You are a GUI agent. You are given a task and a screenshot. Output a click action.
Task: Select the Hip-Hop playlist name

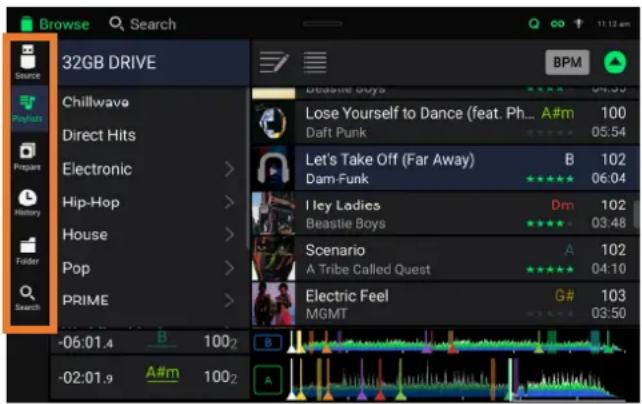pyautogui.click(x=91, y=202)
